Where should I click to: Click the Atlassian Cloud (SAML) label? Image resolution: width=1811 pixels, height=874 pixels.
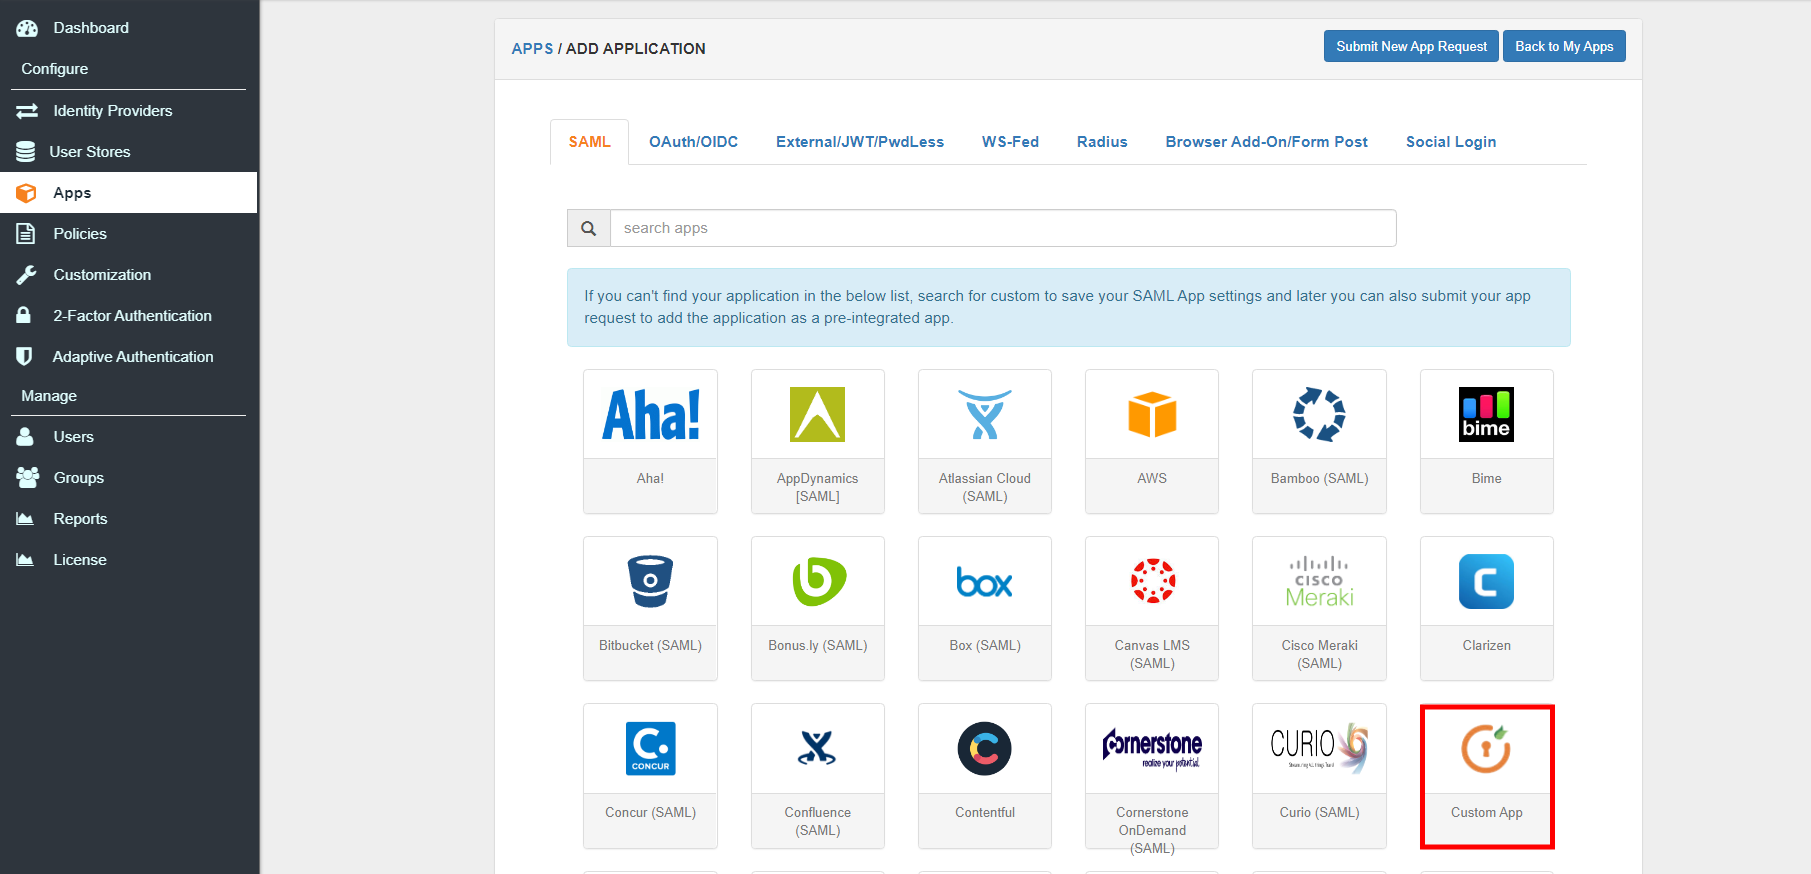(985, 487)
